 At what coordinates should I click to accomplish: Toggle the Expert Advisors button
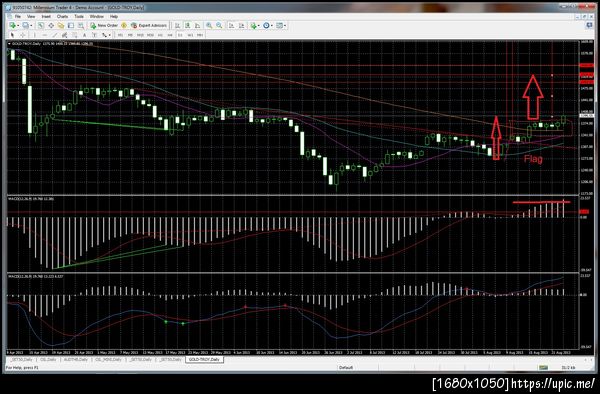coord(149,25)
